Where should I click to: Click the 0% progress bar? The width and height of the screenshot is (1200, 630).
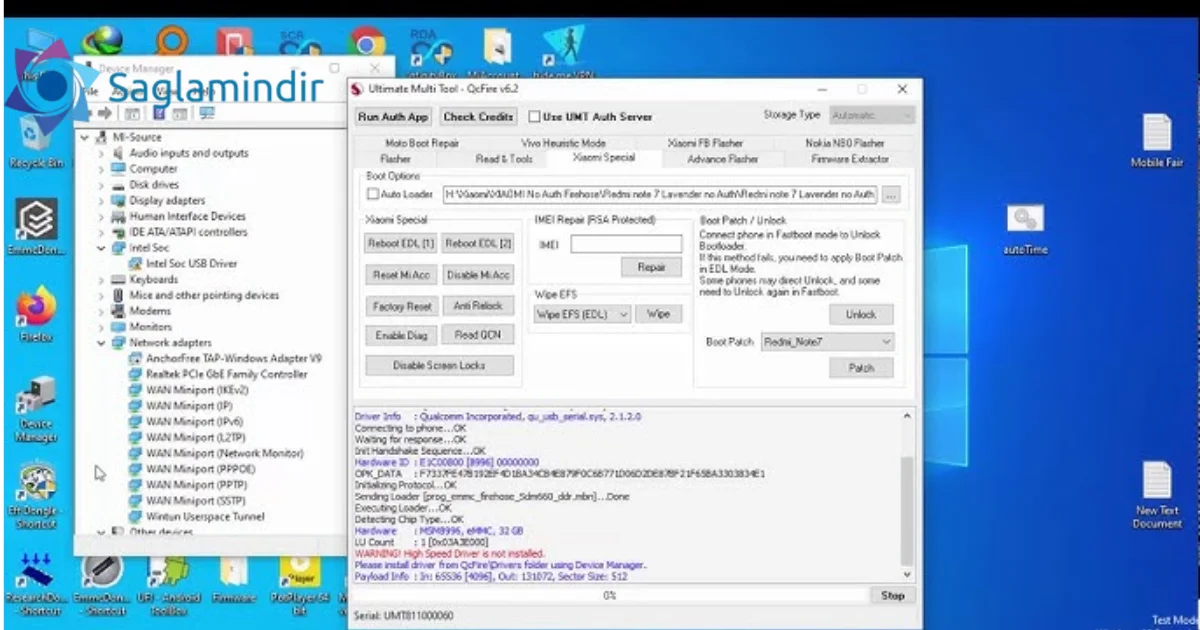coord(610,595)
